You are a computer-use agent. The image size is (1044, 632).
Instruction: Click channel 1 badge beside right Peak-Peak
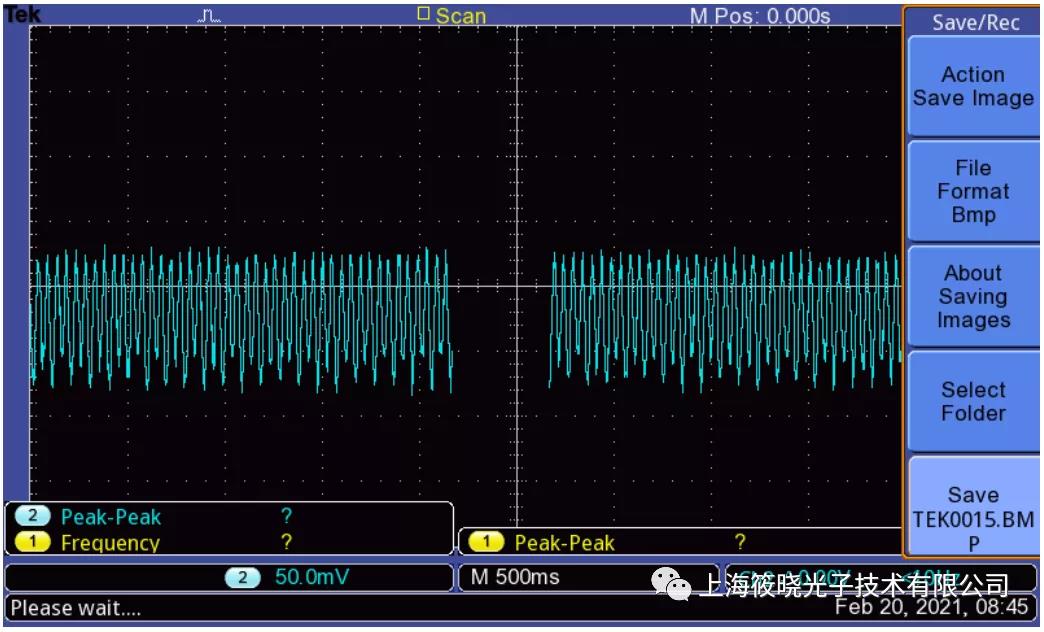point(486,542)
